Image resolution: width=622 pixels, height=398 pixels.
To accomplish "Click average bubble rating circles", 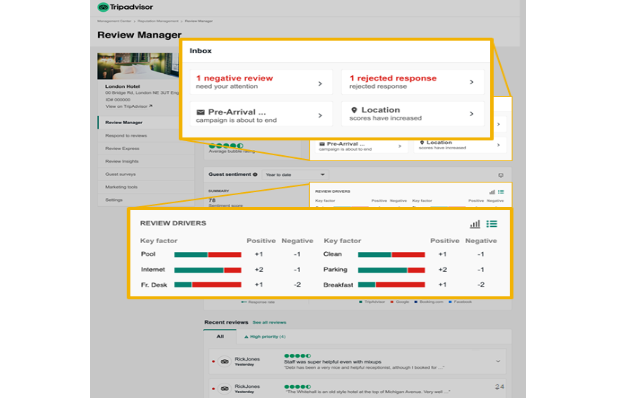I will 226,146.
